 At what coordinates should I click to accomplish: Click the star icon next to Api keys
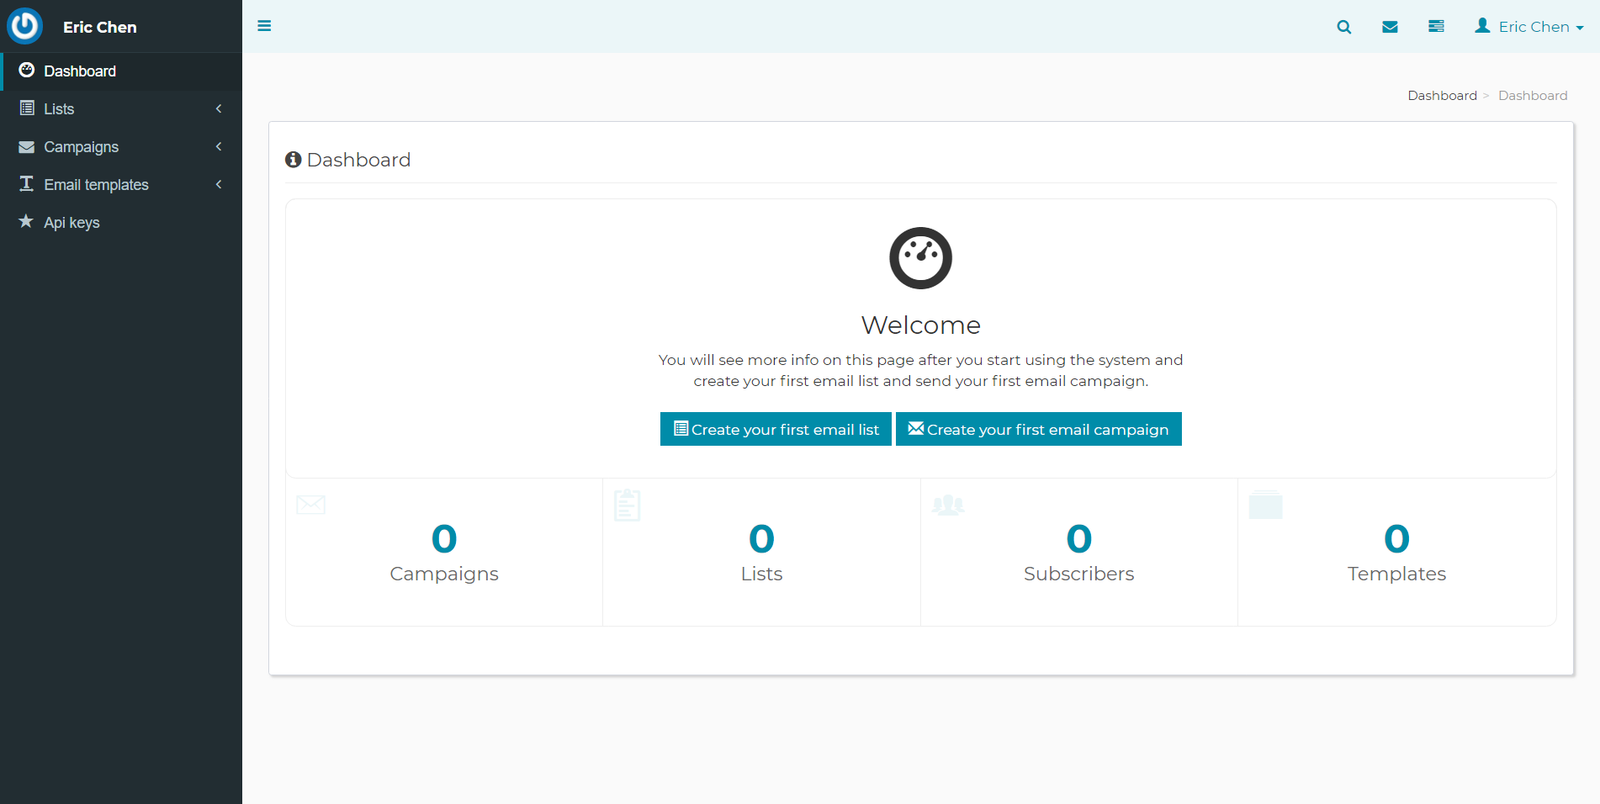point(26,222)
